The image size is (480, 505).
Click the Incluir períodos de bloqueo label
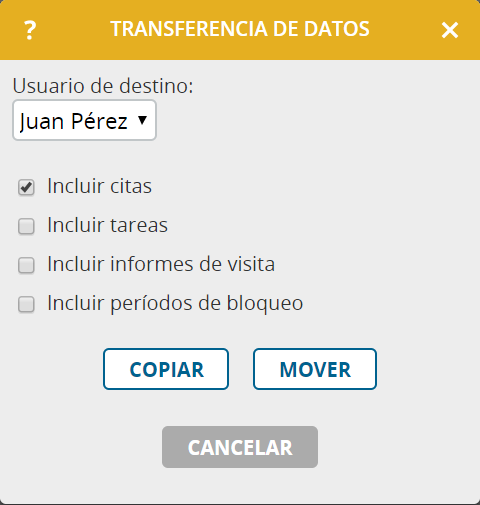coord(175,304)
